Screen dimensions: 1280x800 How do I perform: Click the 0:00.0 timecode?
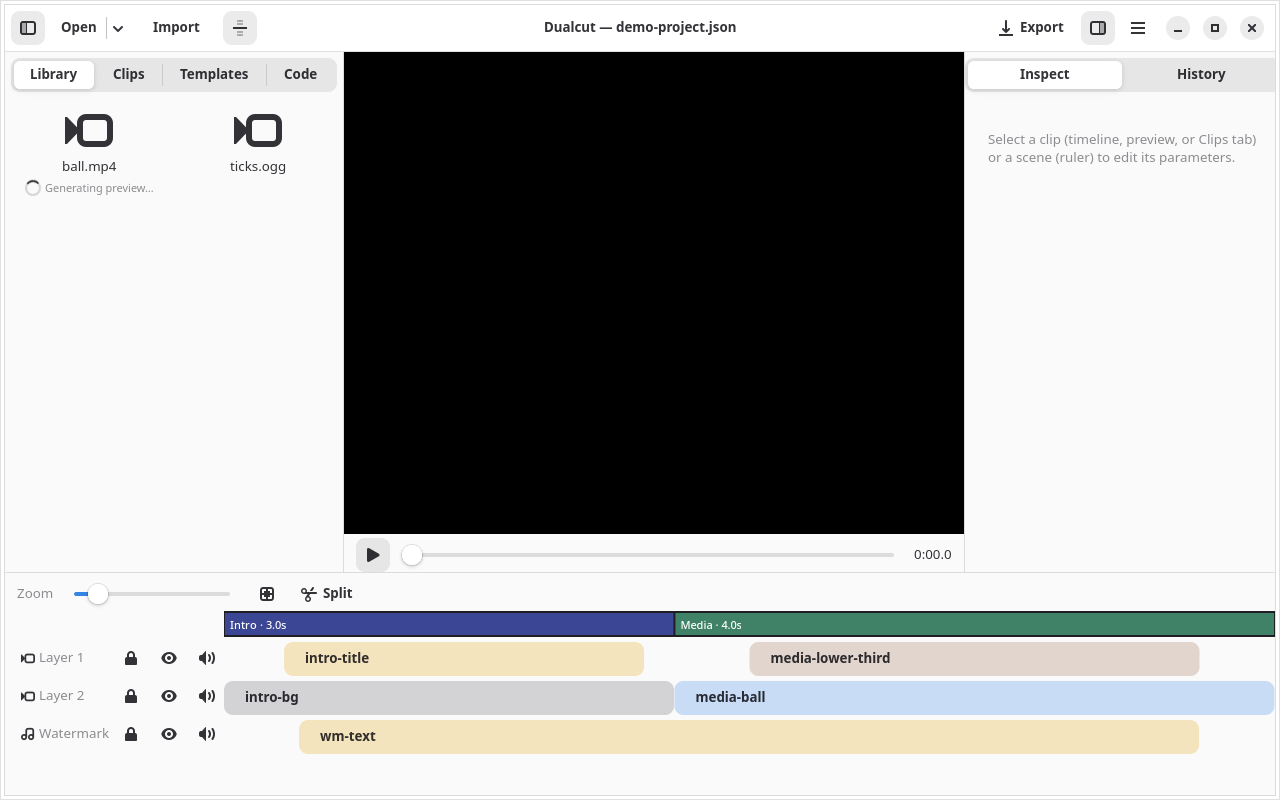point(932,555)
